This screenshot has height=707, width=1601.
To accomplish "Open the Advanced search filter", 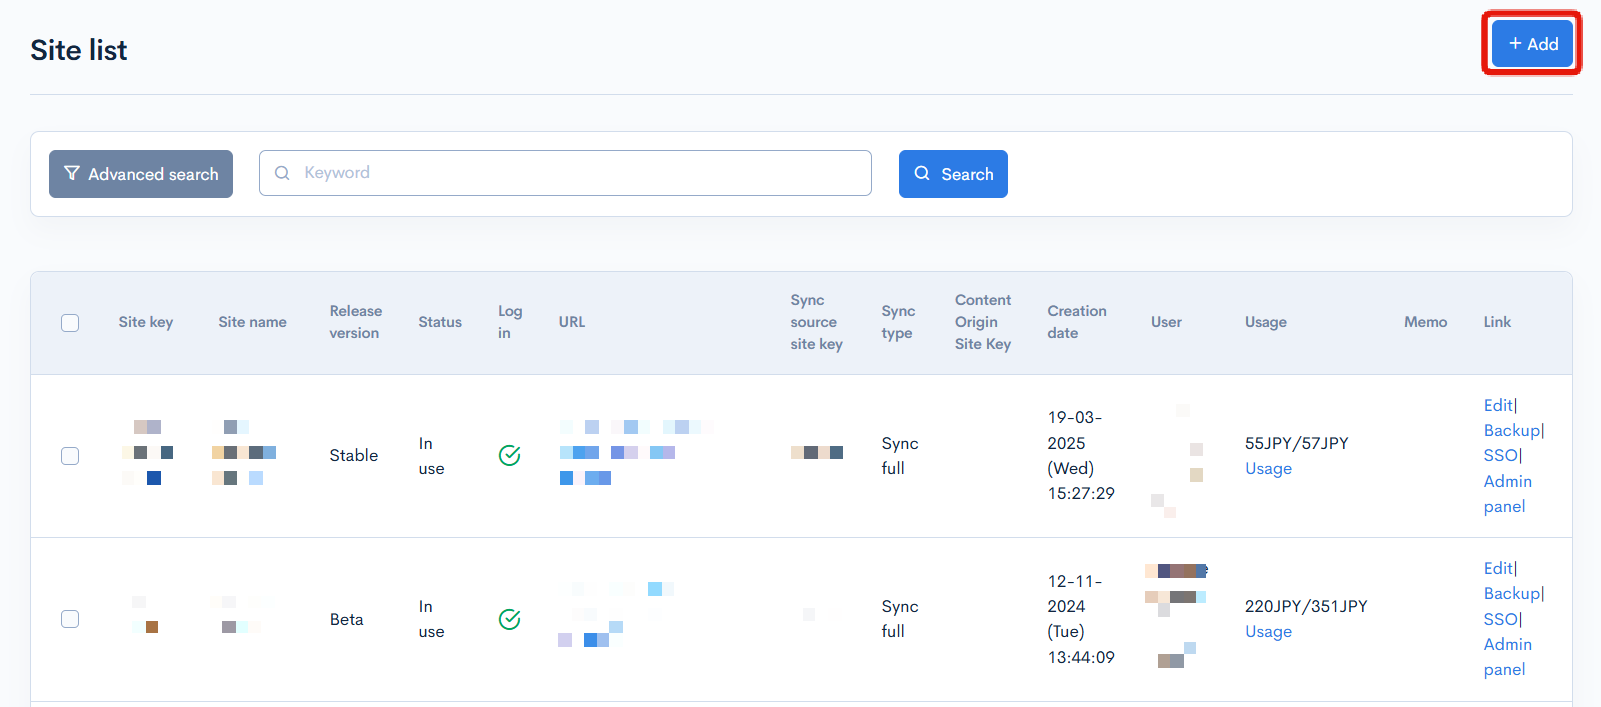I will tap(141, 174).
